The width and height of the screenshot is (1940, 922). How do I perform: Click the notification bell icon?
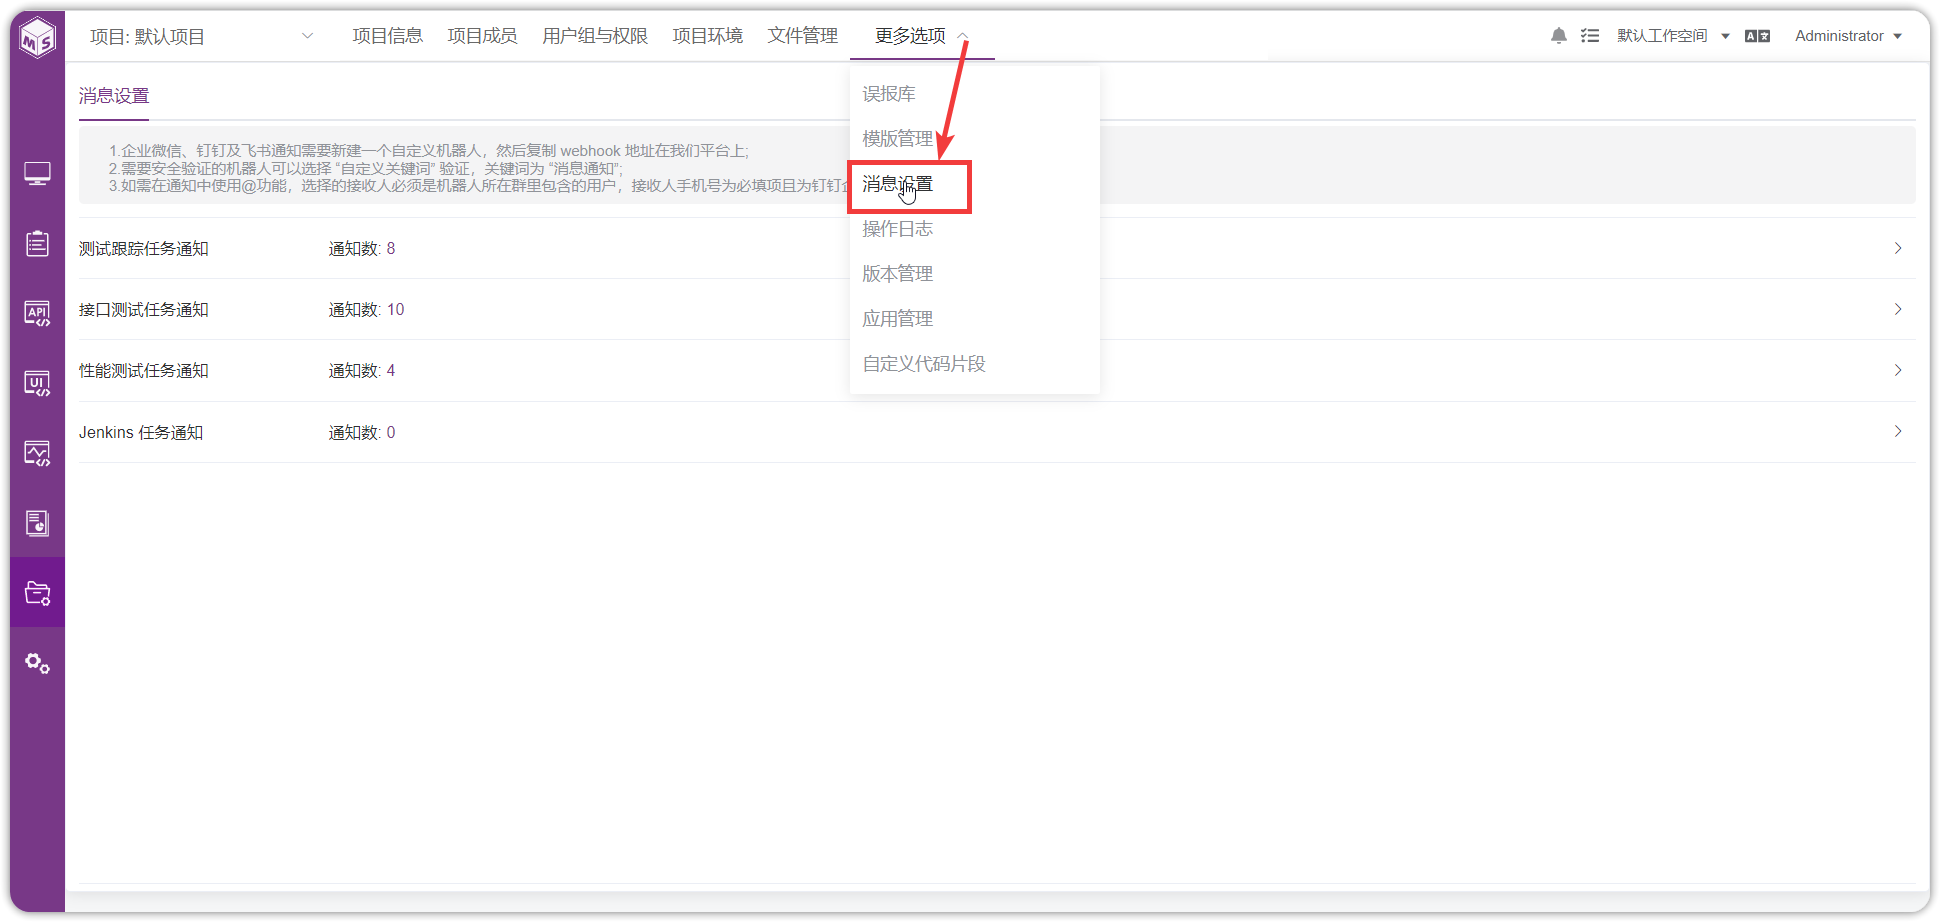pyautogui.click(x=1558, y=36)
